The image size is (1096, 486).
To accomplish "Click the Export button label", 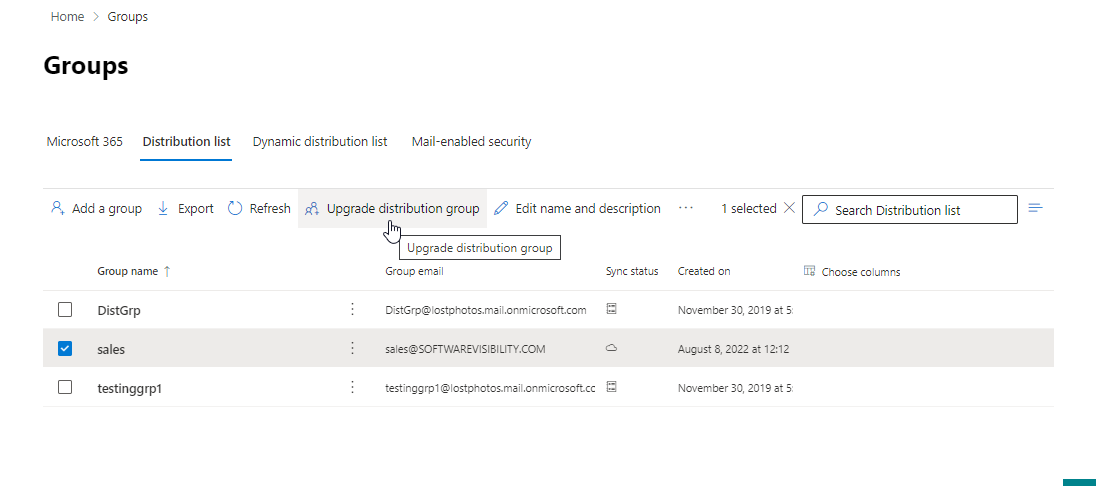I will coord(196,208).
